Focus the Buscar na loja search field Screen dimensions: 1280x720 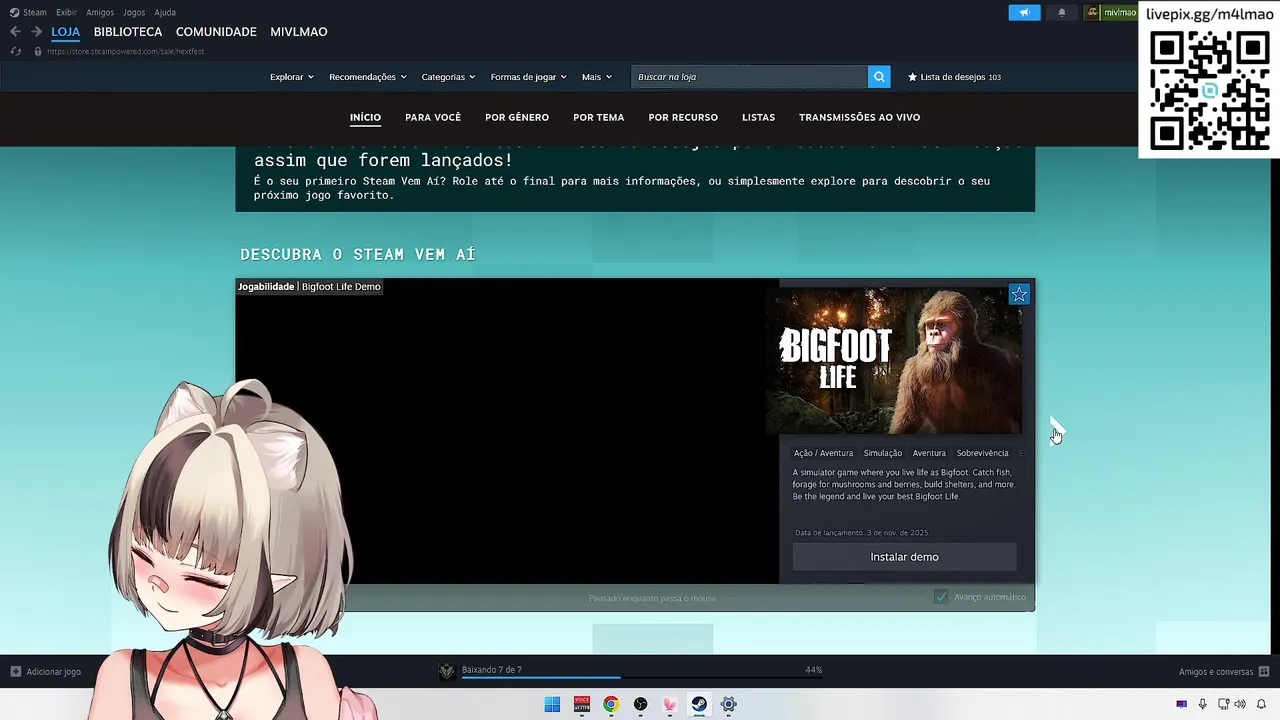coord(750,77)
